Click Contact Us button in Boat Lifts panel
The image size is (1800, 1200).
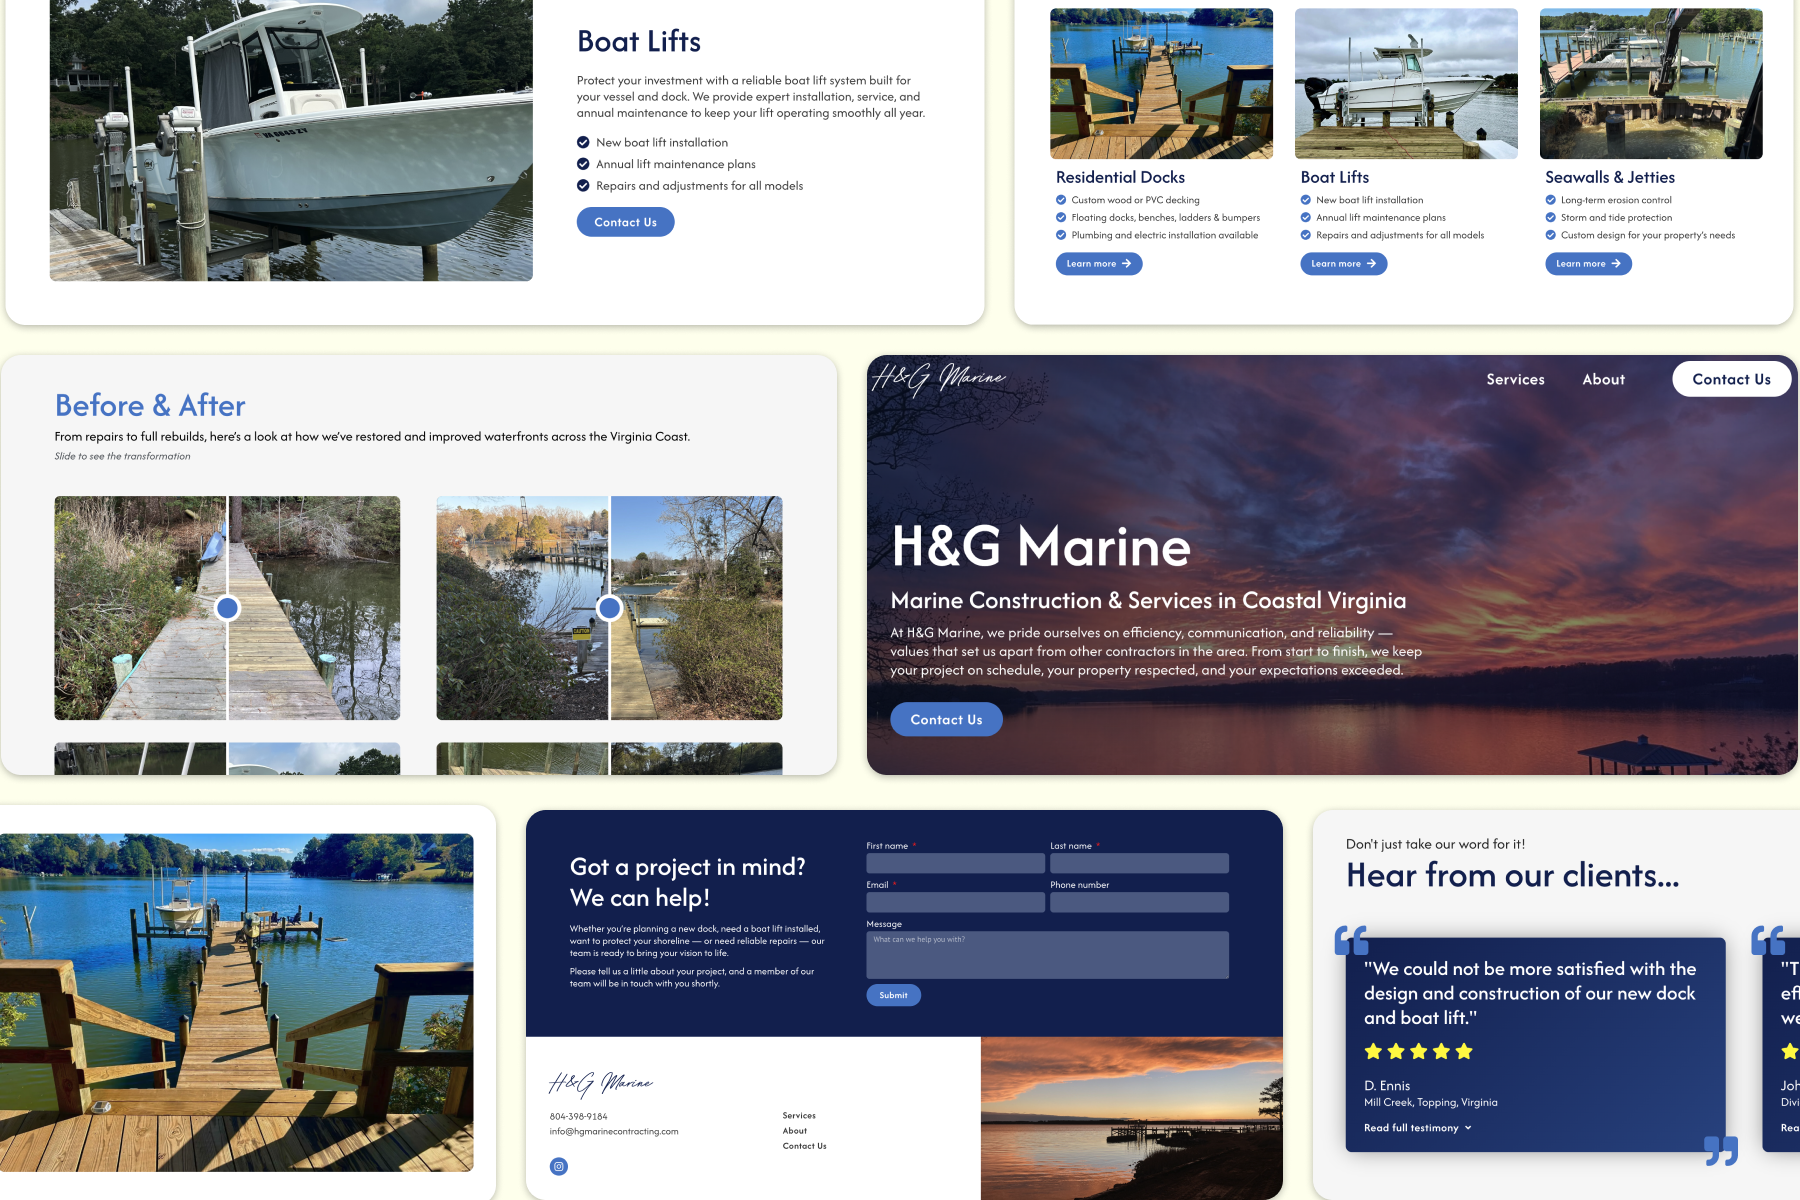click(x=625, y=222)
